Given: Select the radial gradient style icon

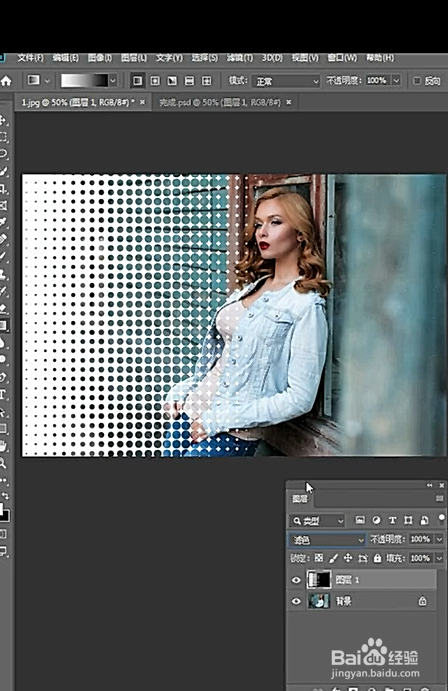Looking at the screenshot, I should (155, 81).
